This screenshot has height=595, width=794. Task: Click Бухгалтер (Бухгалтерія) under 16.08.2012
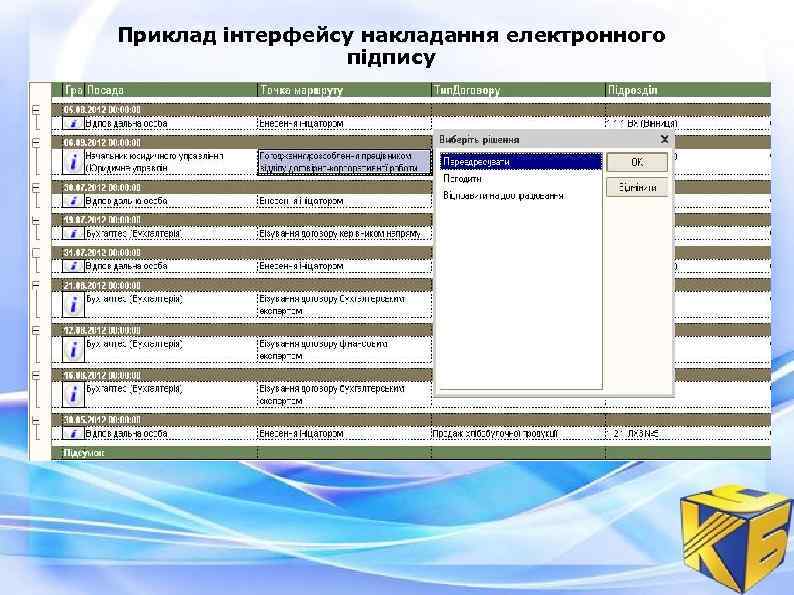[x=171, y=394]
